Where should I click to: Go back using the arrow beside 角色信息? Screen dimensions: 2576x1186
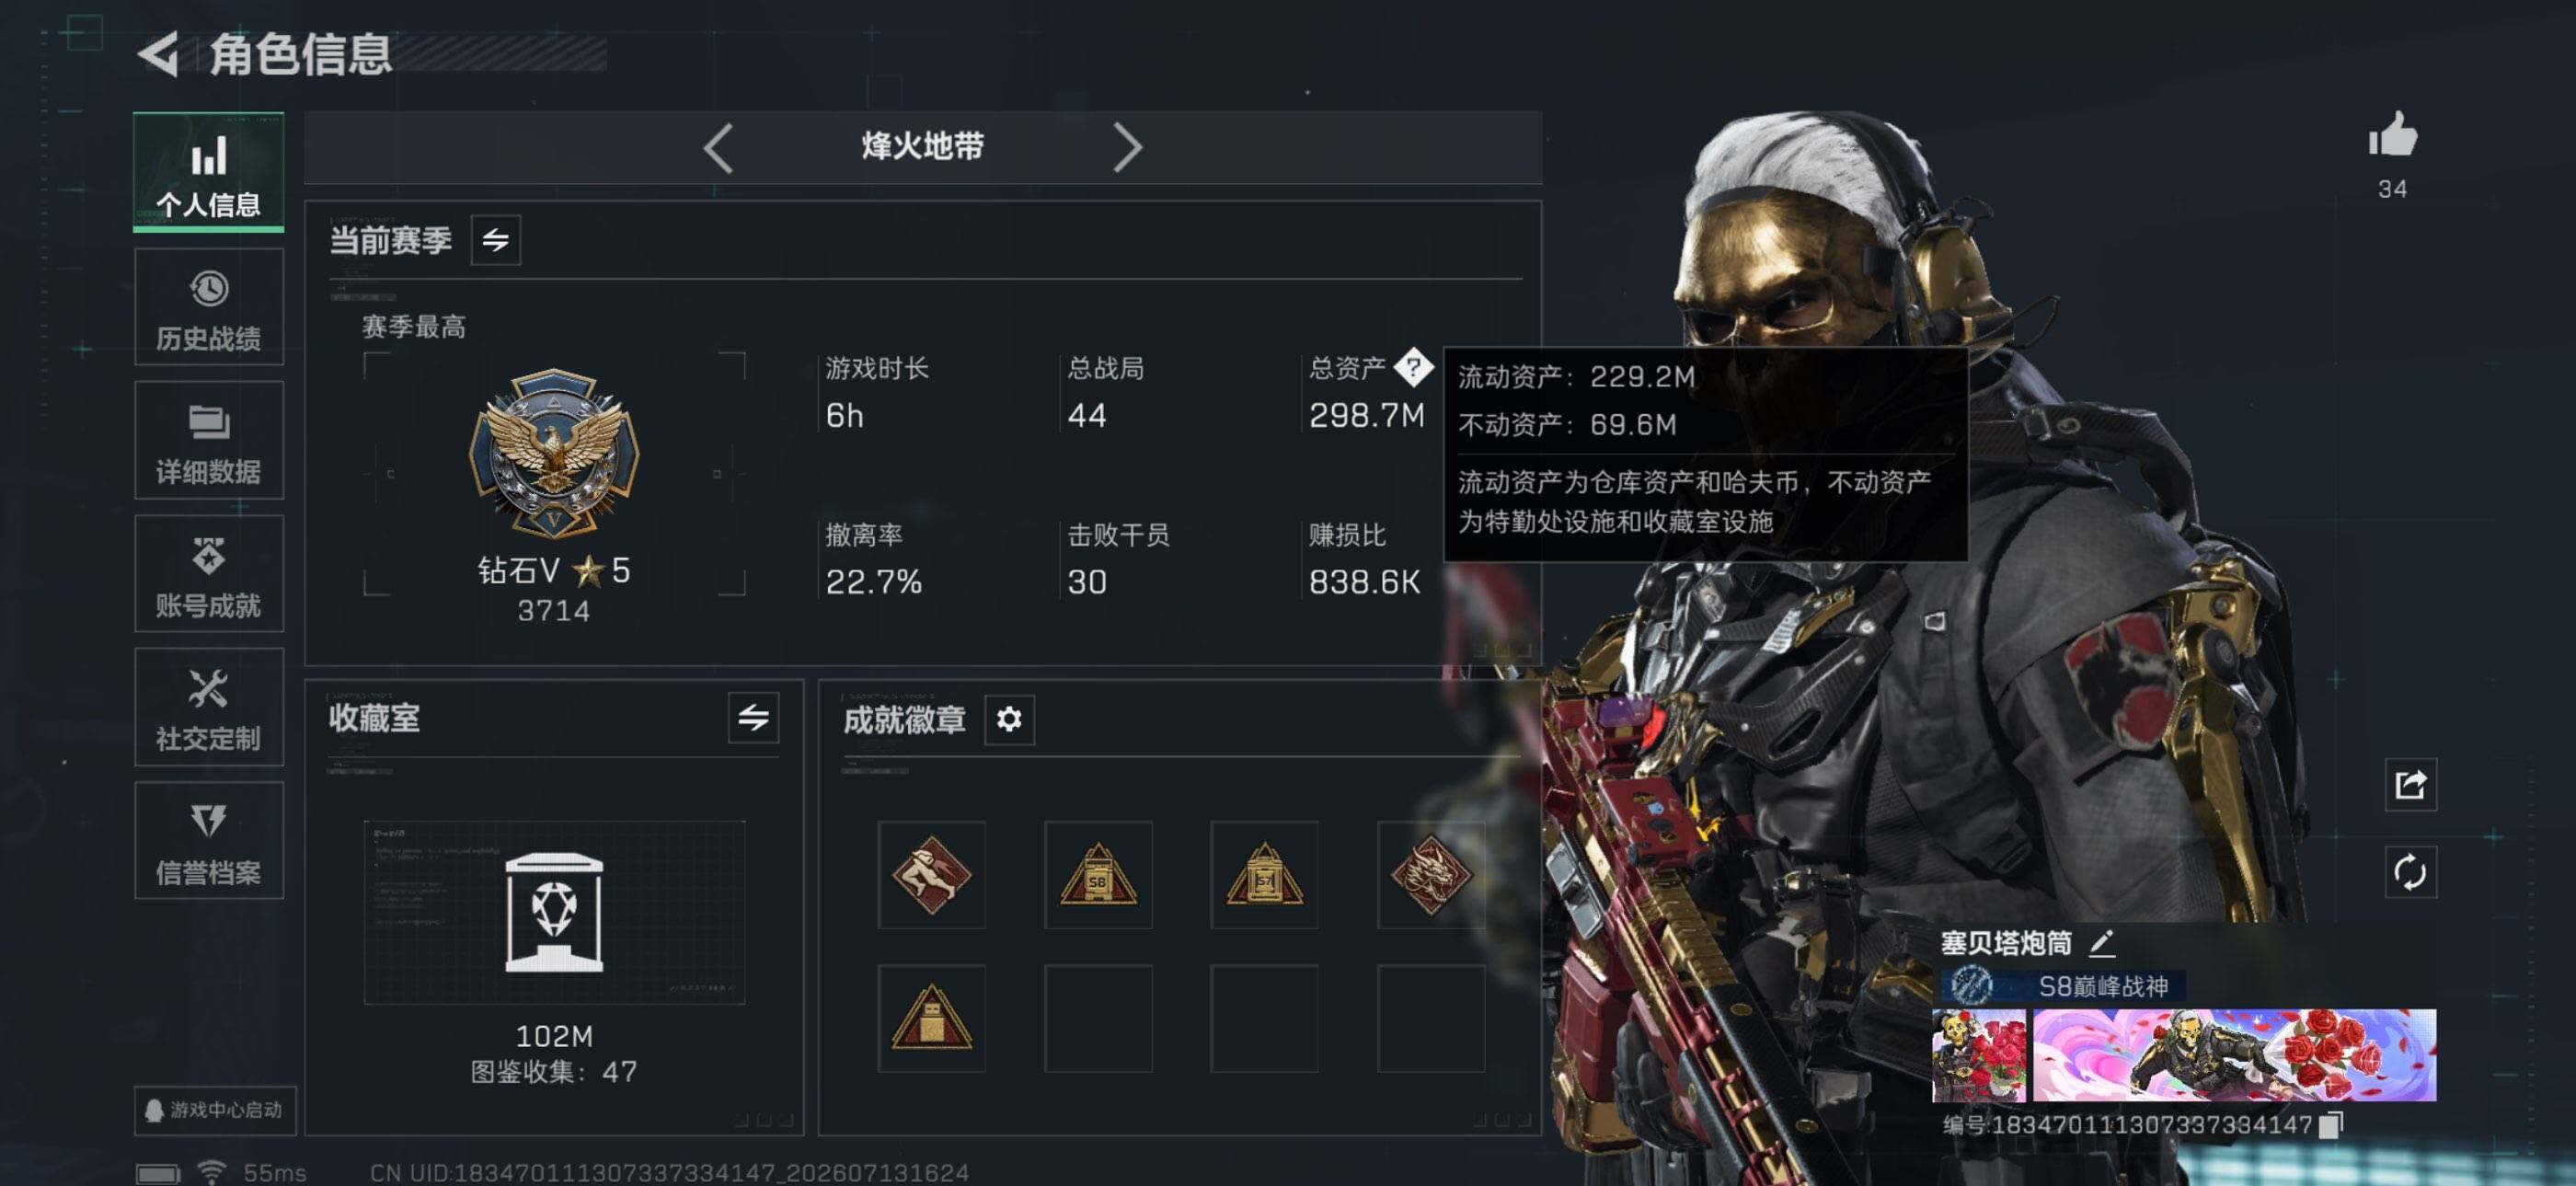coord(160,54)
